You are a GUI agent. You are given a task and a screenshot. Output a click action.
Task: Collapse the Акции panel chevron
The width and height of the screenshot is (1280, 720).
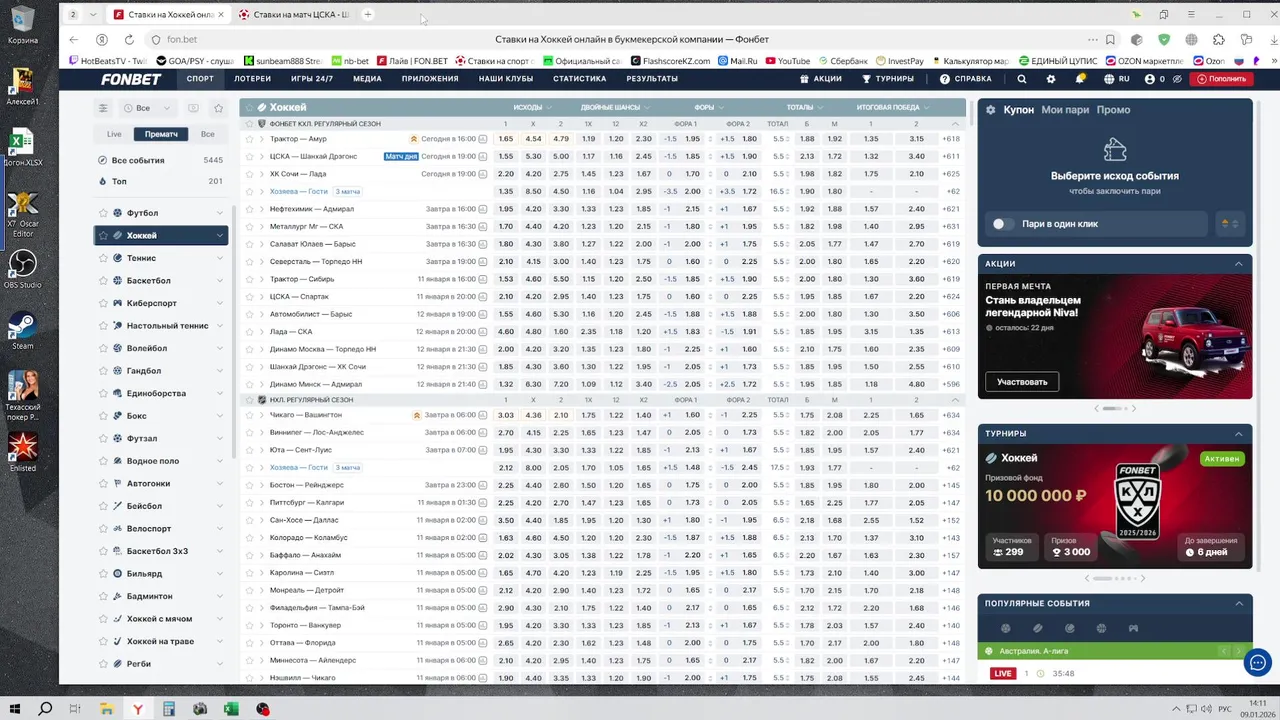(1239, 264)
